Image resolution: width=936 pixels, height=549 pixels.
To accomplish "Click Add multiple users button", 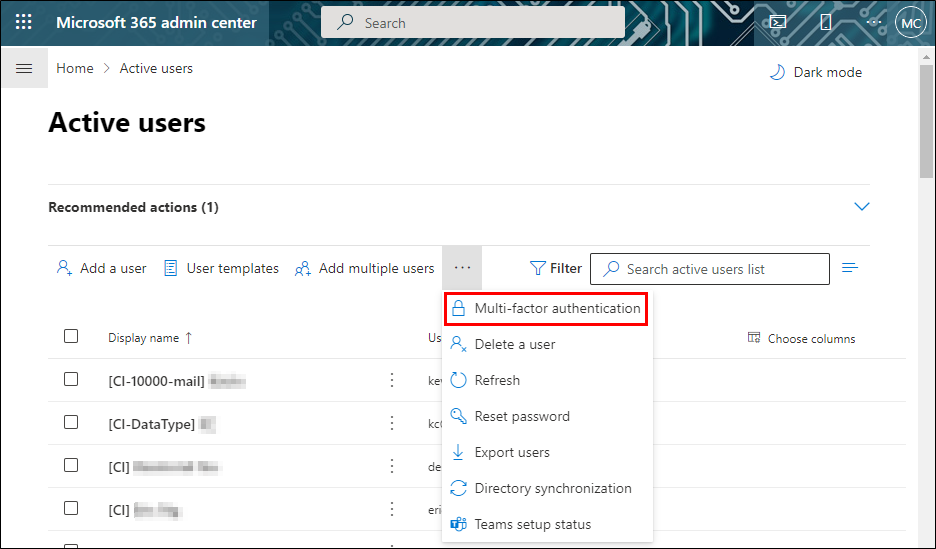I will (364, 269).
